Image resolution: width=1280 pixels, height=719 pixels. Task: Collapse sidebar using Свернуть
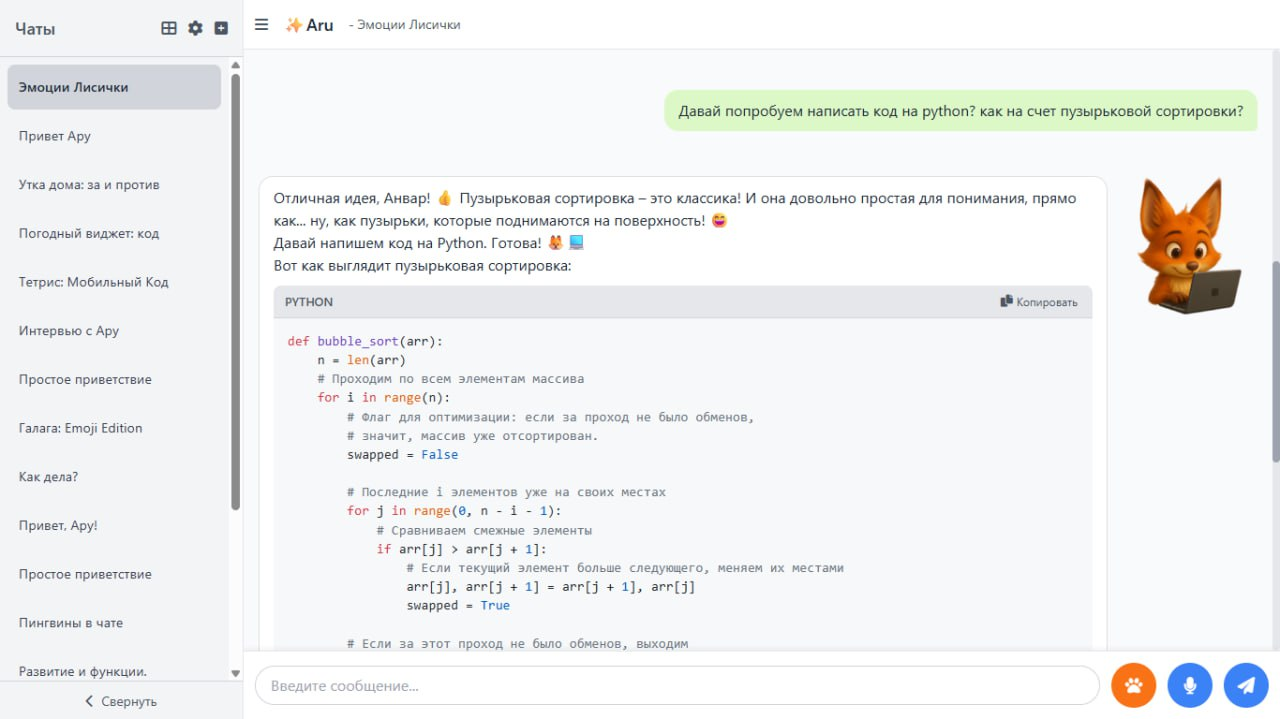point(120,701)
